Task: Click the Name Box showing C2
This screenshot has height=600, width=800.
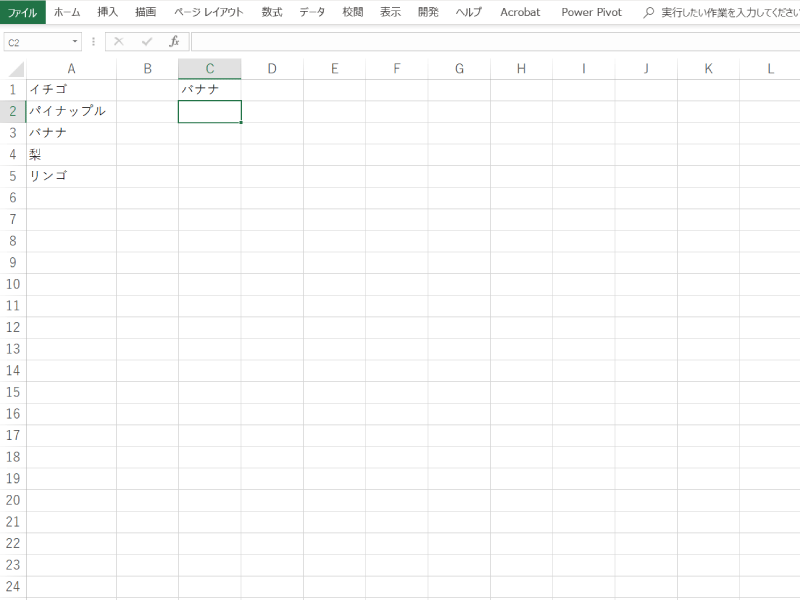Action: (36, 42)
